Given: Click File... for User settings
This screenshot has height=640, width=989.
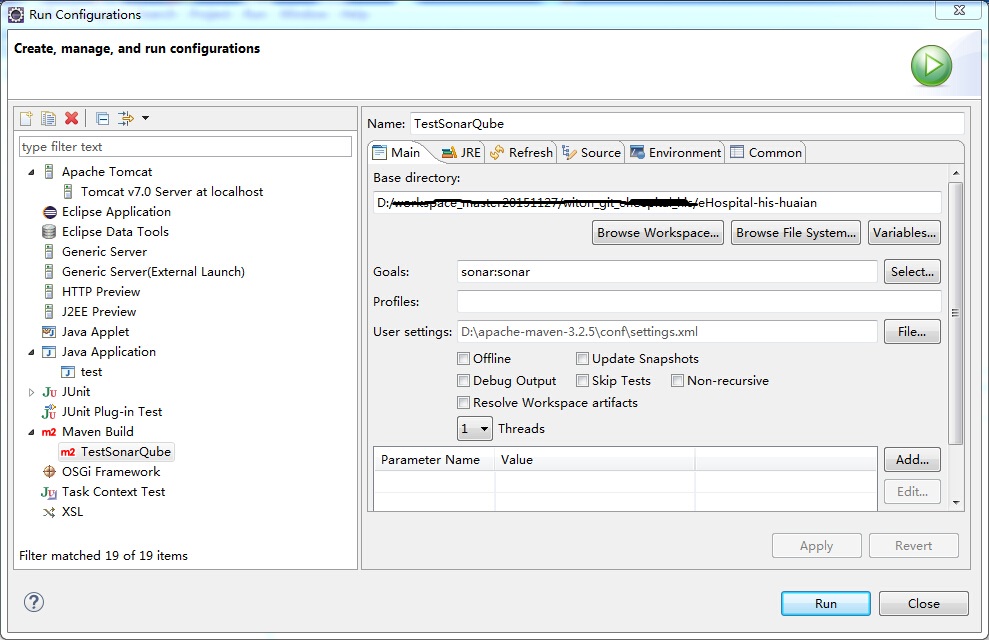Looking at the screenshot, I should (x=912, y=332).
